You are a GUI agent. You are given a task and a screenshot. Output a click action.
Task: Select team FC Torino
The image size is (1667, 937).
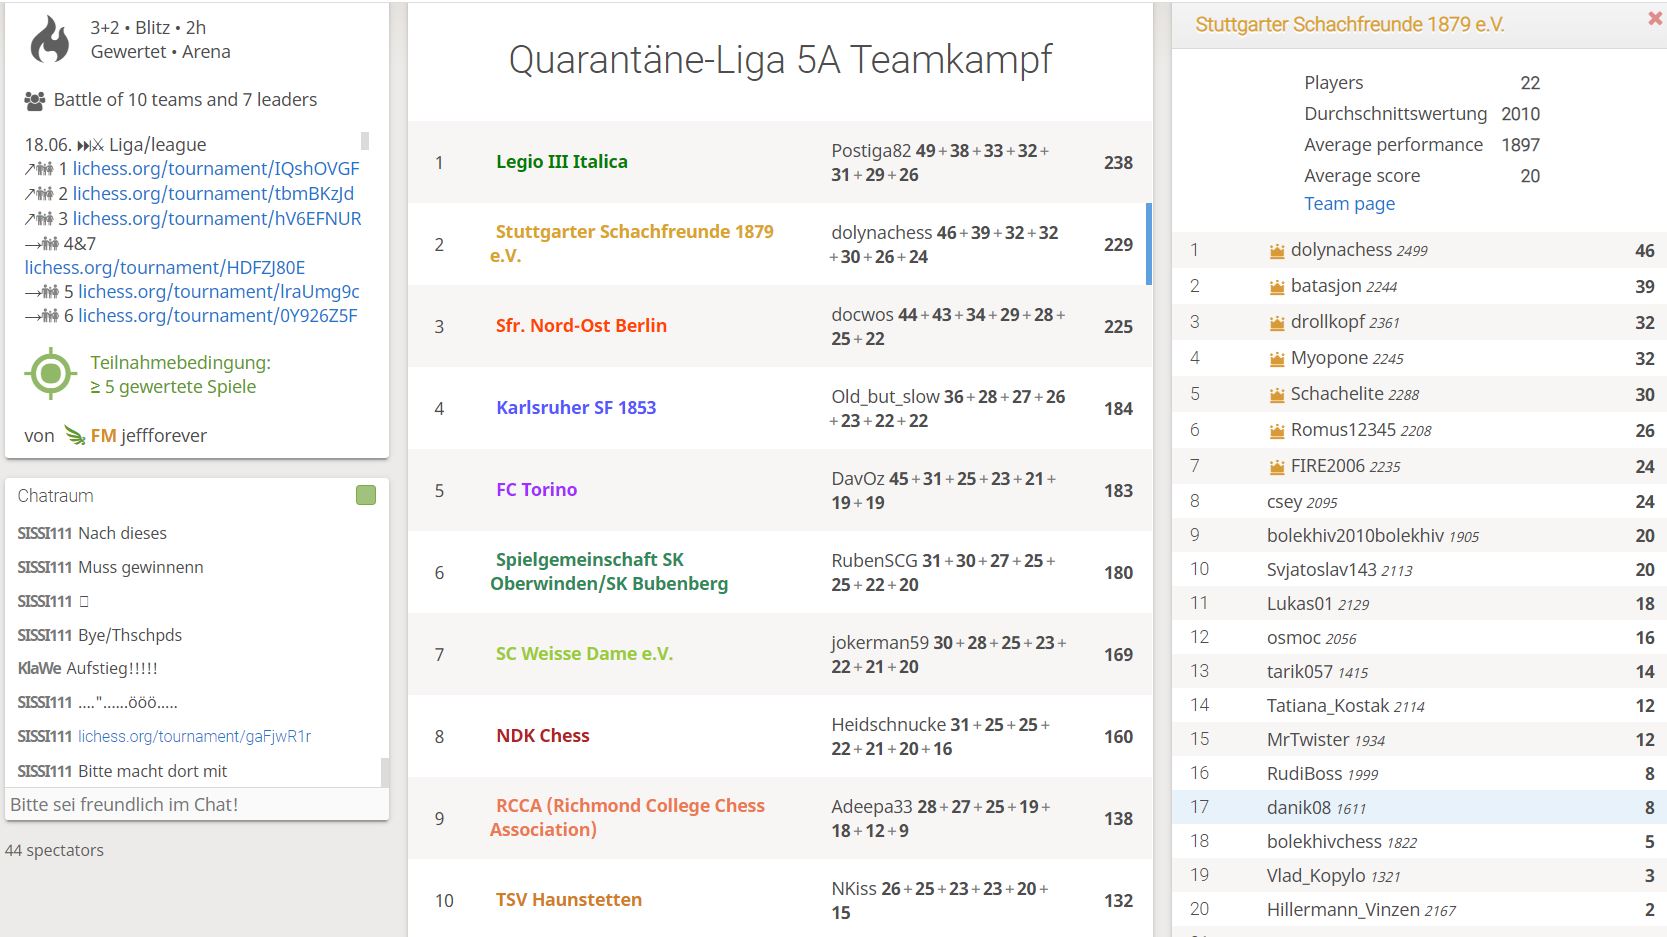pos(536,490)
